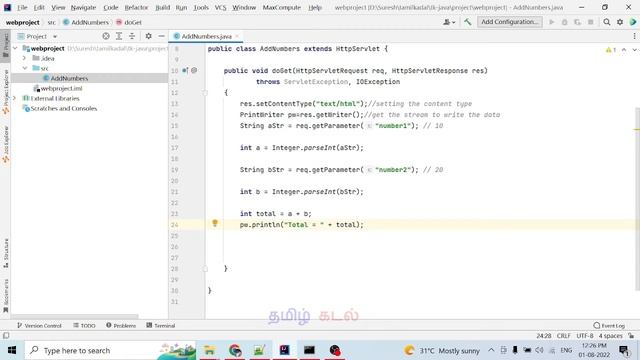Open IDE settings gear in top toolbar
Screen dimensions: 640x360
point(620,22)
